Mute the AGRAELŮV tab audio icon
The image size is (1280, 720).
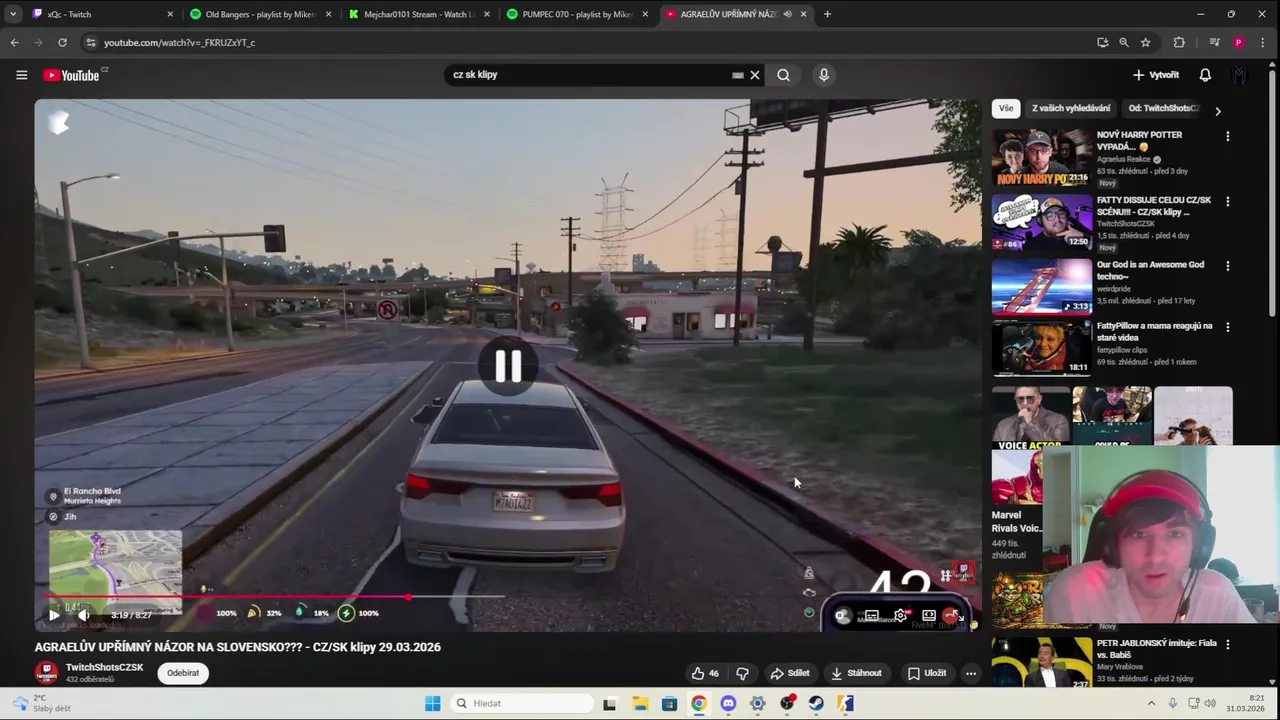[787, 14]
